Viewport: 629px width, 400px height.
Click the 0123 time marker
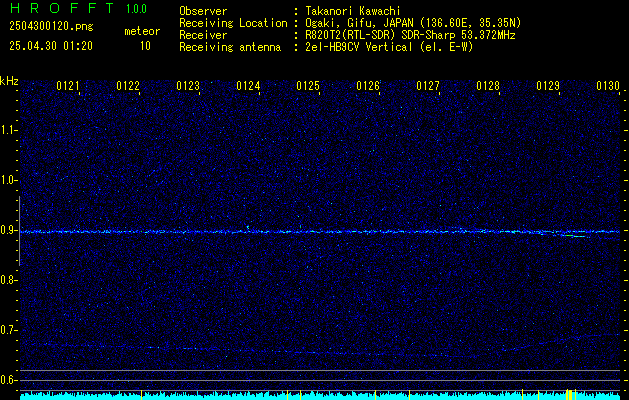(188, 86)
